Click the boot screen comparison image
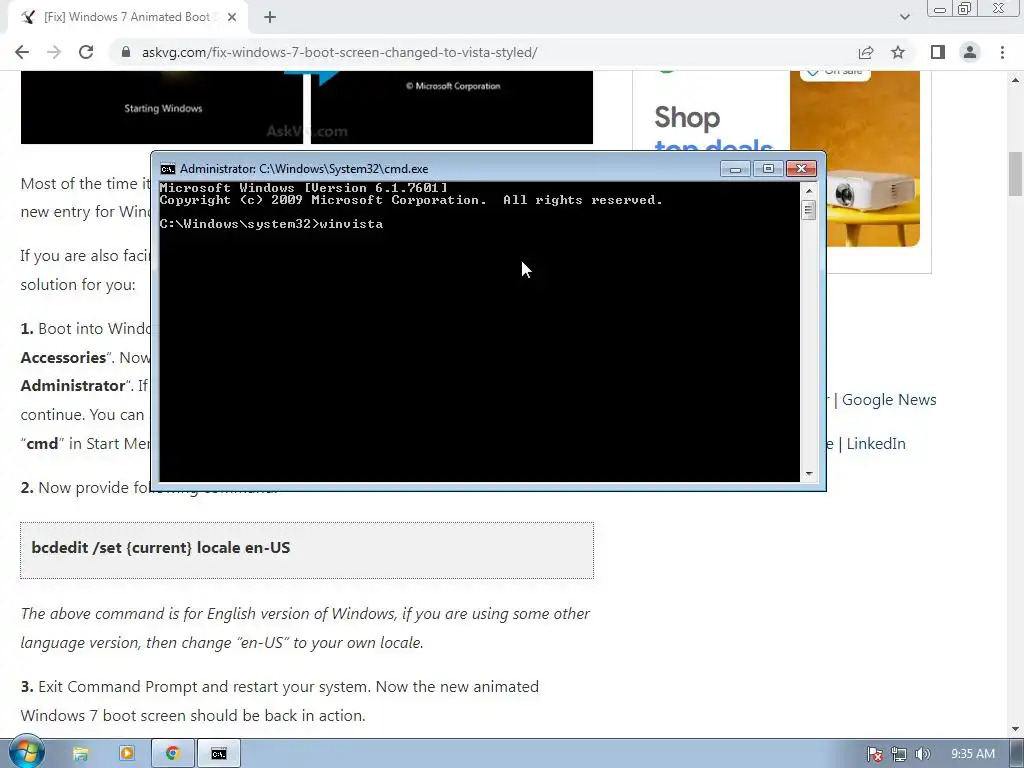Image resolution: width=1024 pixels, height=768 pixels. [x=307, y=107]
